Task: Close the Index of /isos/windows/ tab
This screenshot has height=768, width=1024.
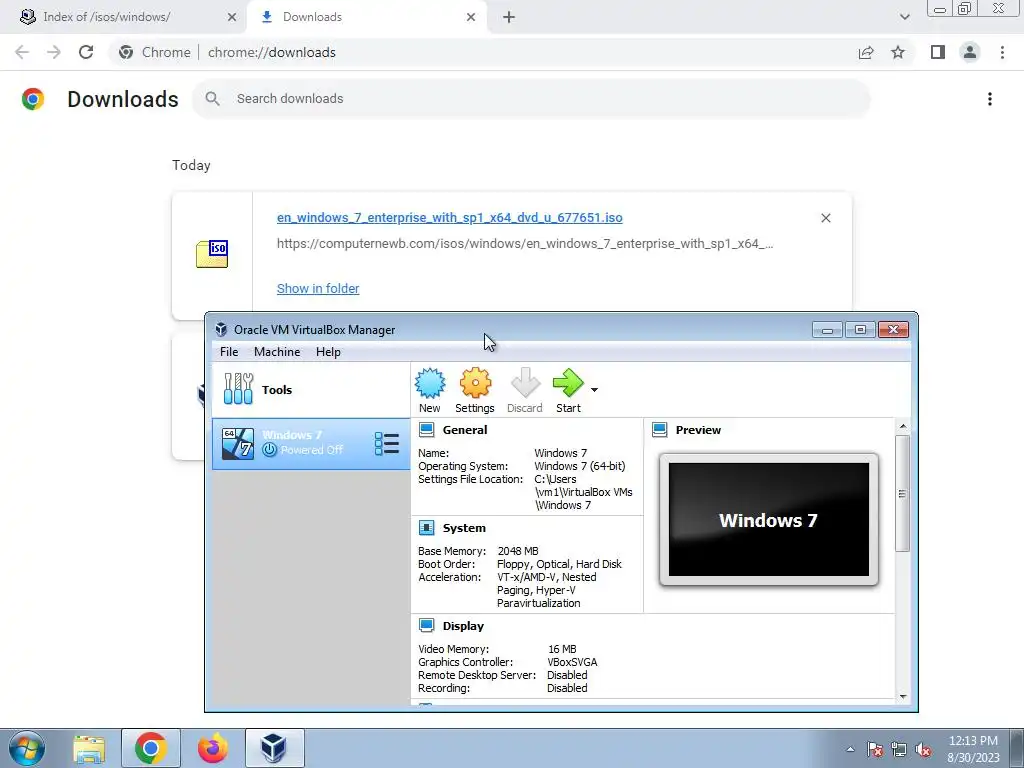Action: (232, 17)
